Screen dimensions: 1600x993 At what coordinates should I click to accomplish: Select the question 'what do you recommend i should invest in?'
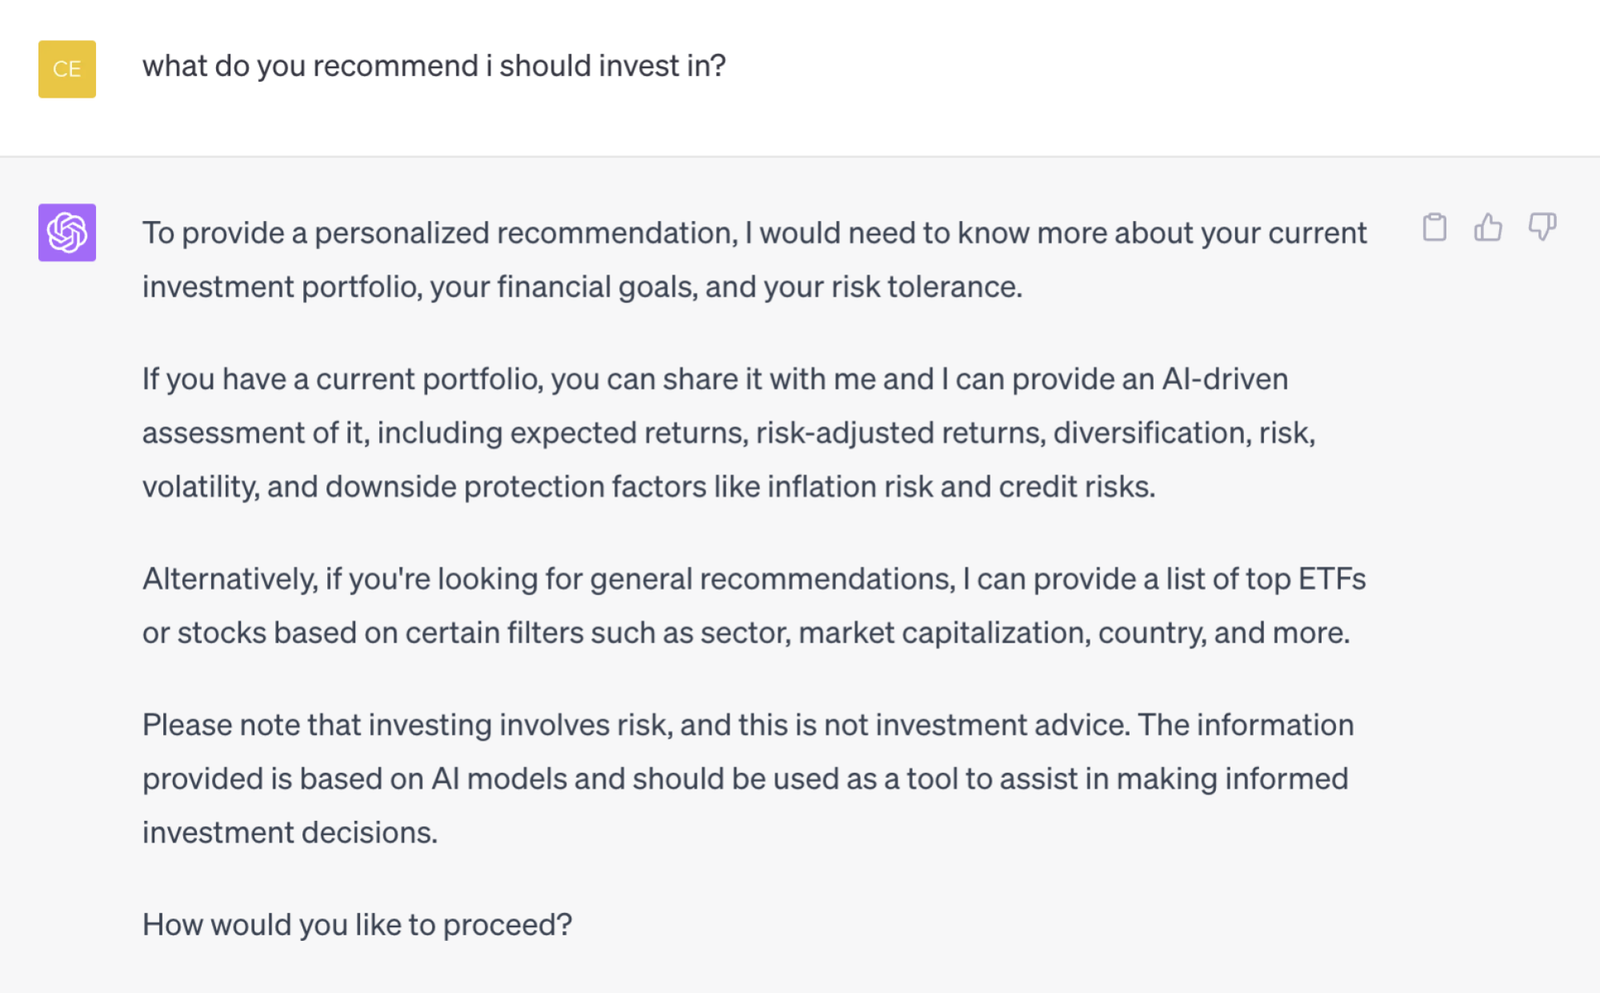point(436,65)
